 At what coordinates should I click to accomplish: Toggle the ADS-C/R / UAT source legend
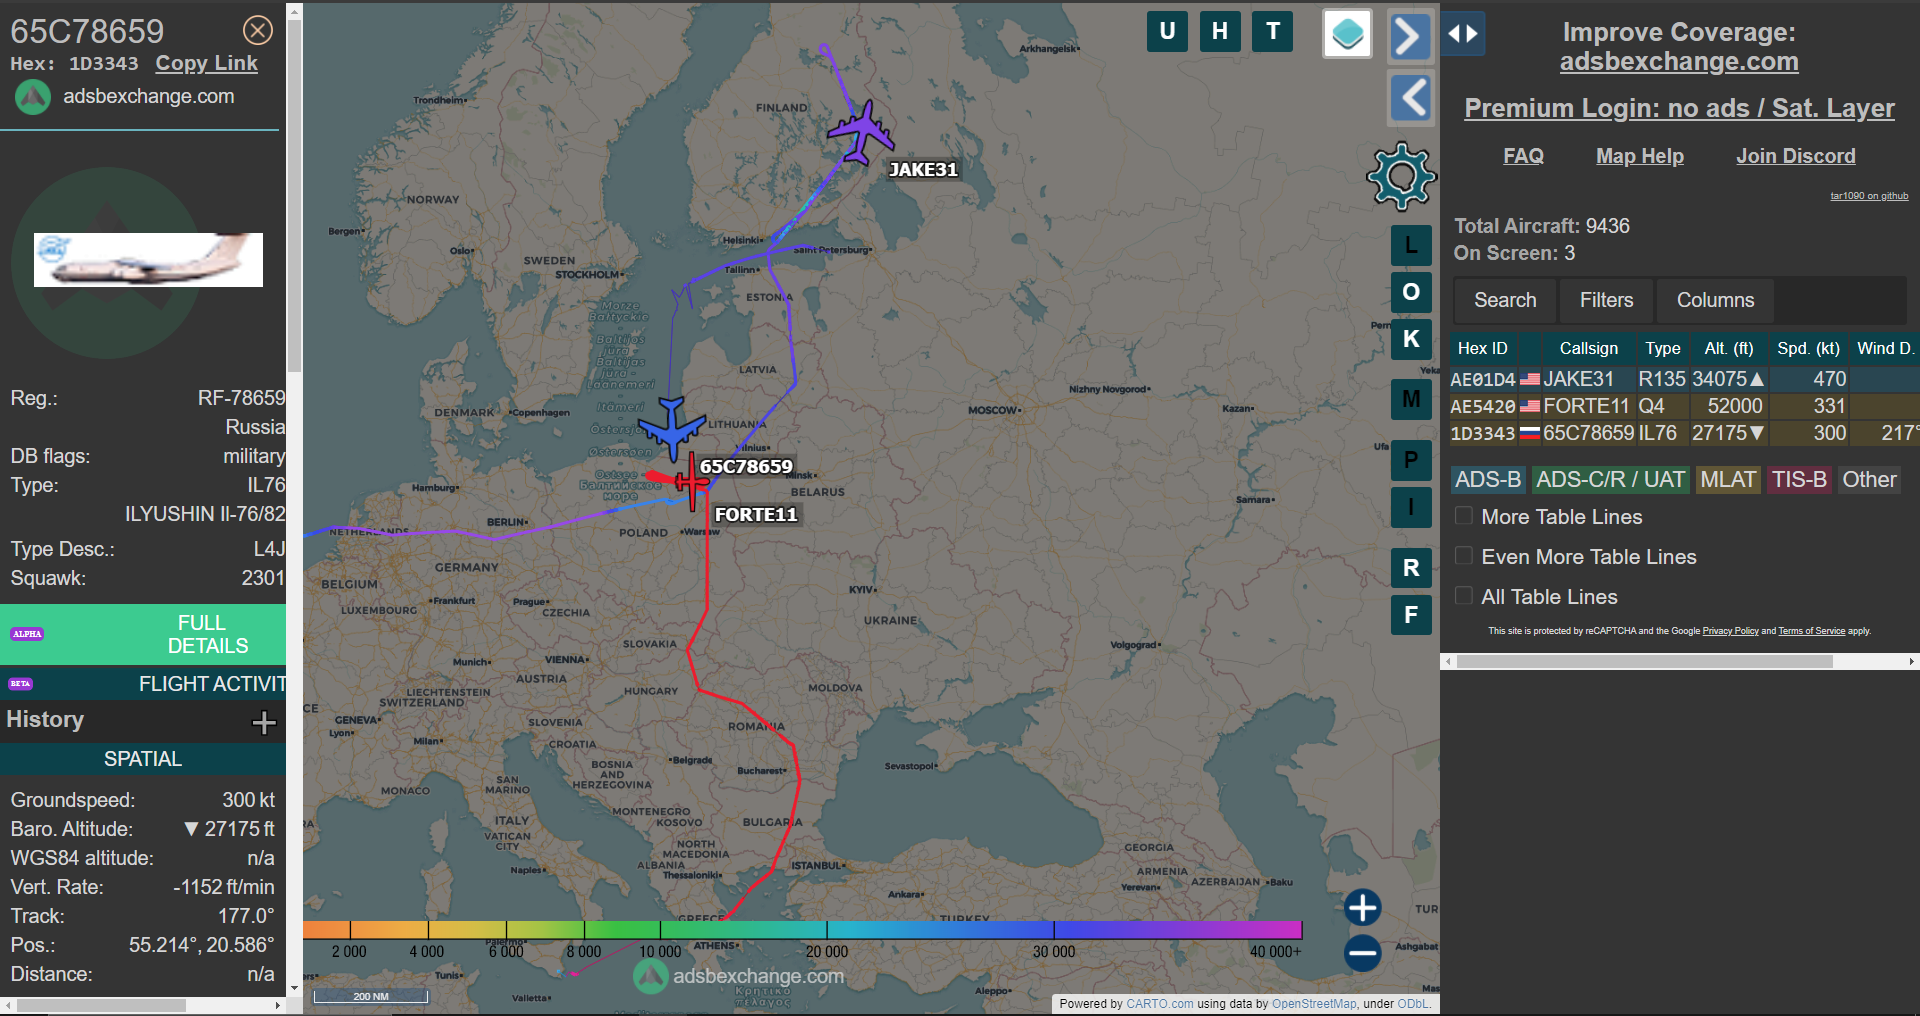pyautogui.click(x=1610, y=480)
